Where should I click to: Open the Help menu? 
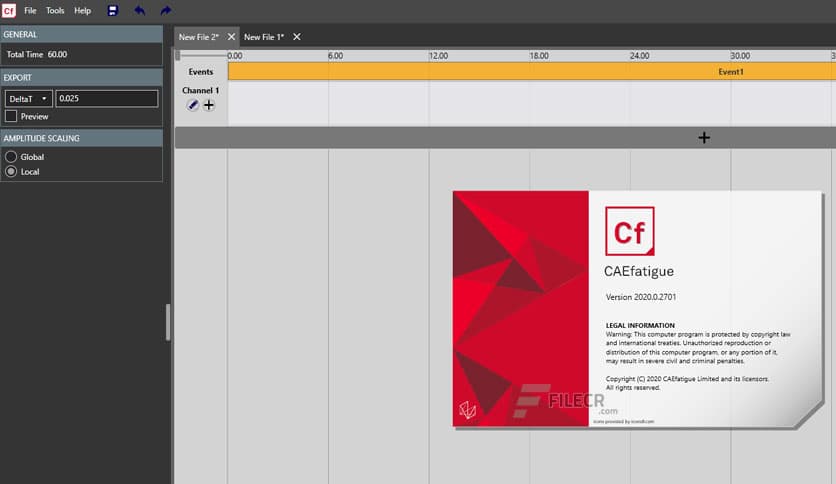82,11
